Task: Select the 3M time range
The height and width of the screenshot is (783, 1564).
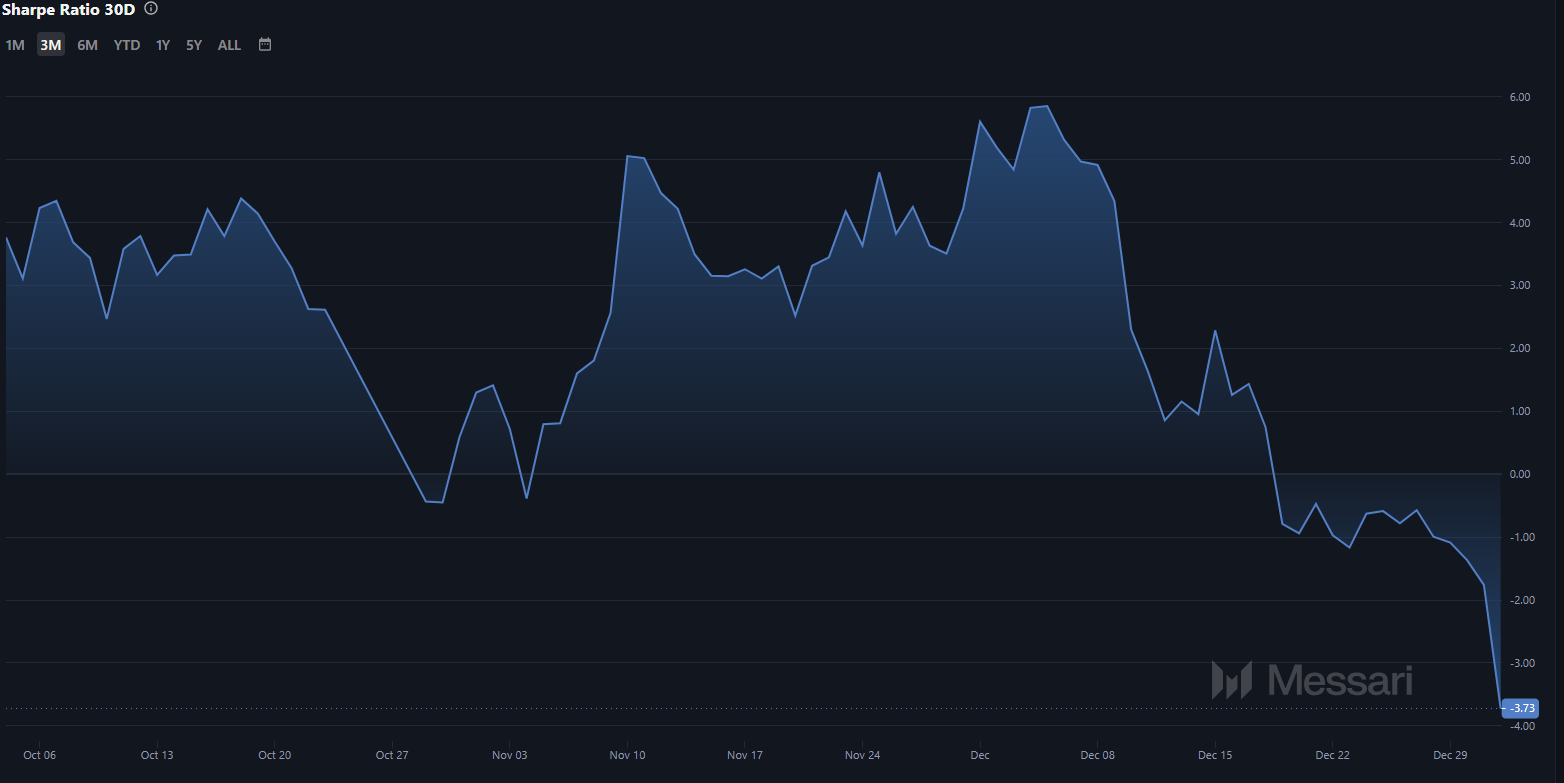Action: coord(51,45)
